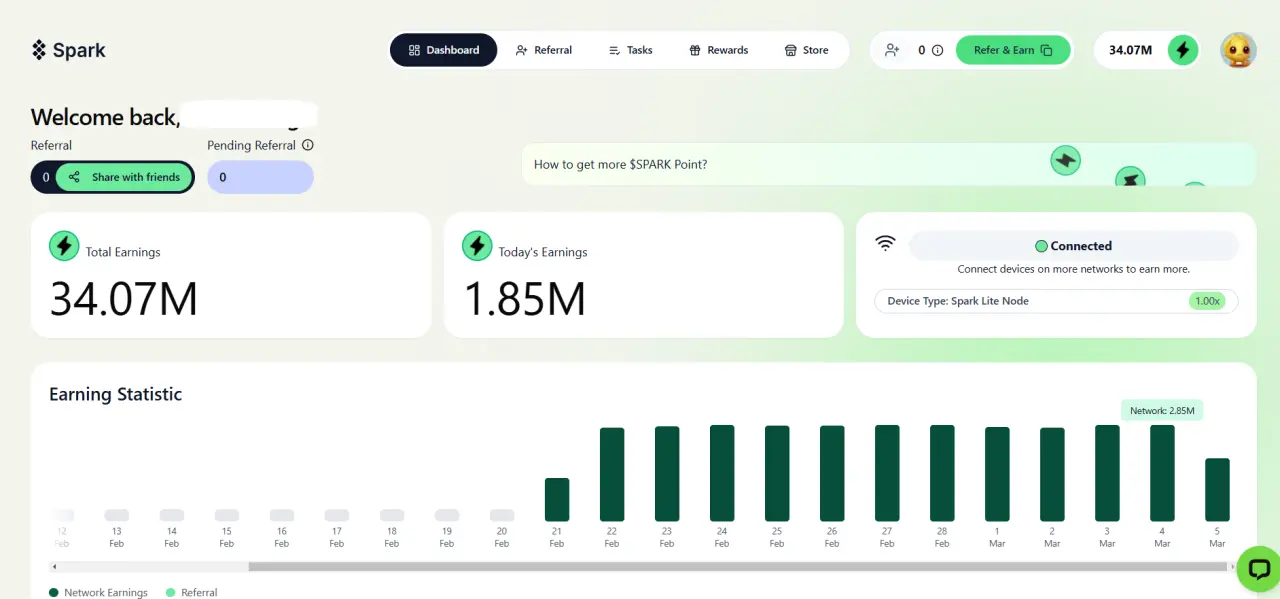Click floating lightning coin in banner
Viewport: 1280px width, 599px height.
[x=1066, y=160]
